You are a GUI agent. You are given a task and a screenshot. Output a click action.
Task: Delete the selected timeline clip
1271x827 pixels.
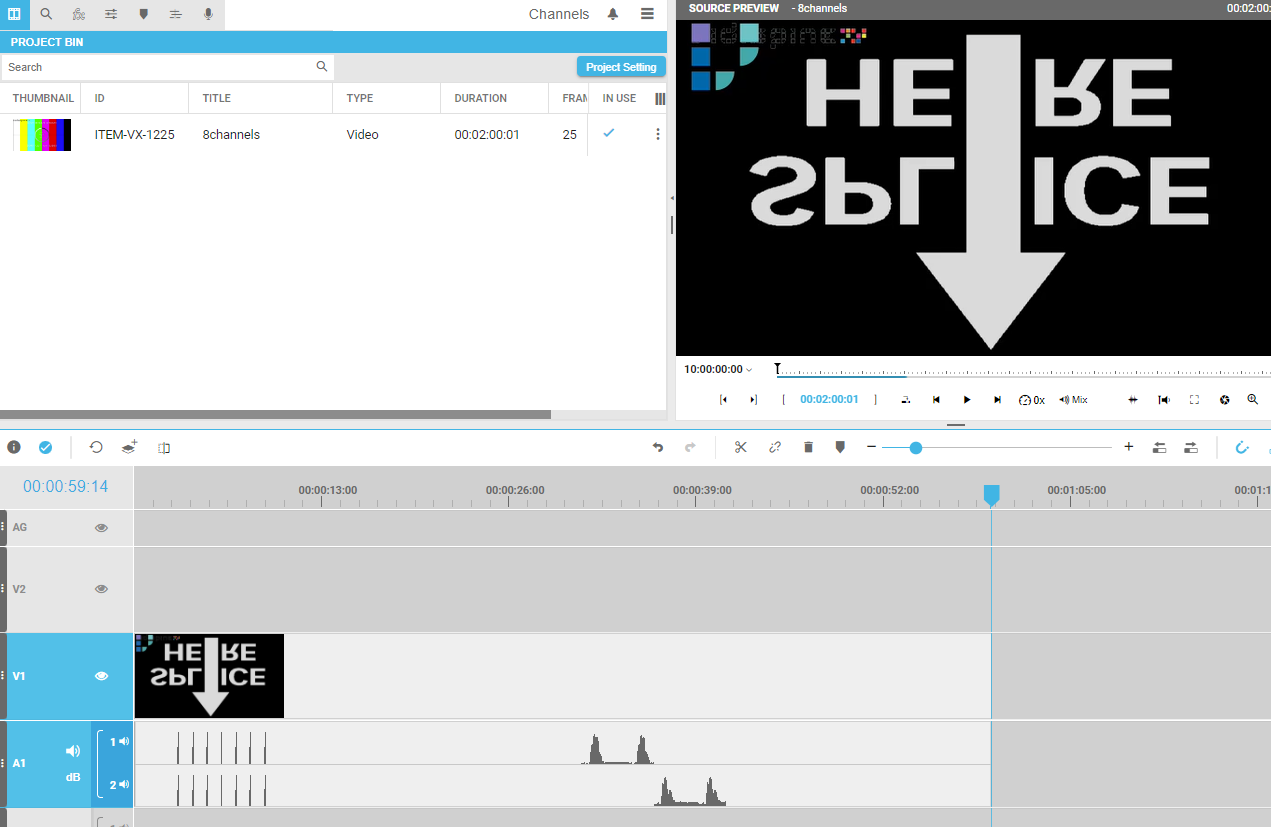[808, 447]
